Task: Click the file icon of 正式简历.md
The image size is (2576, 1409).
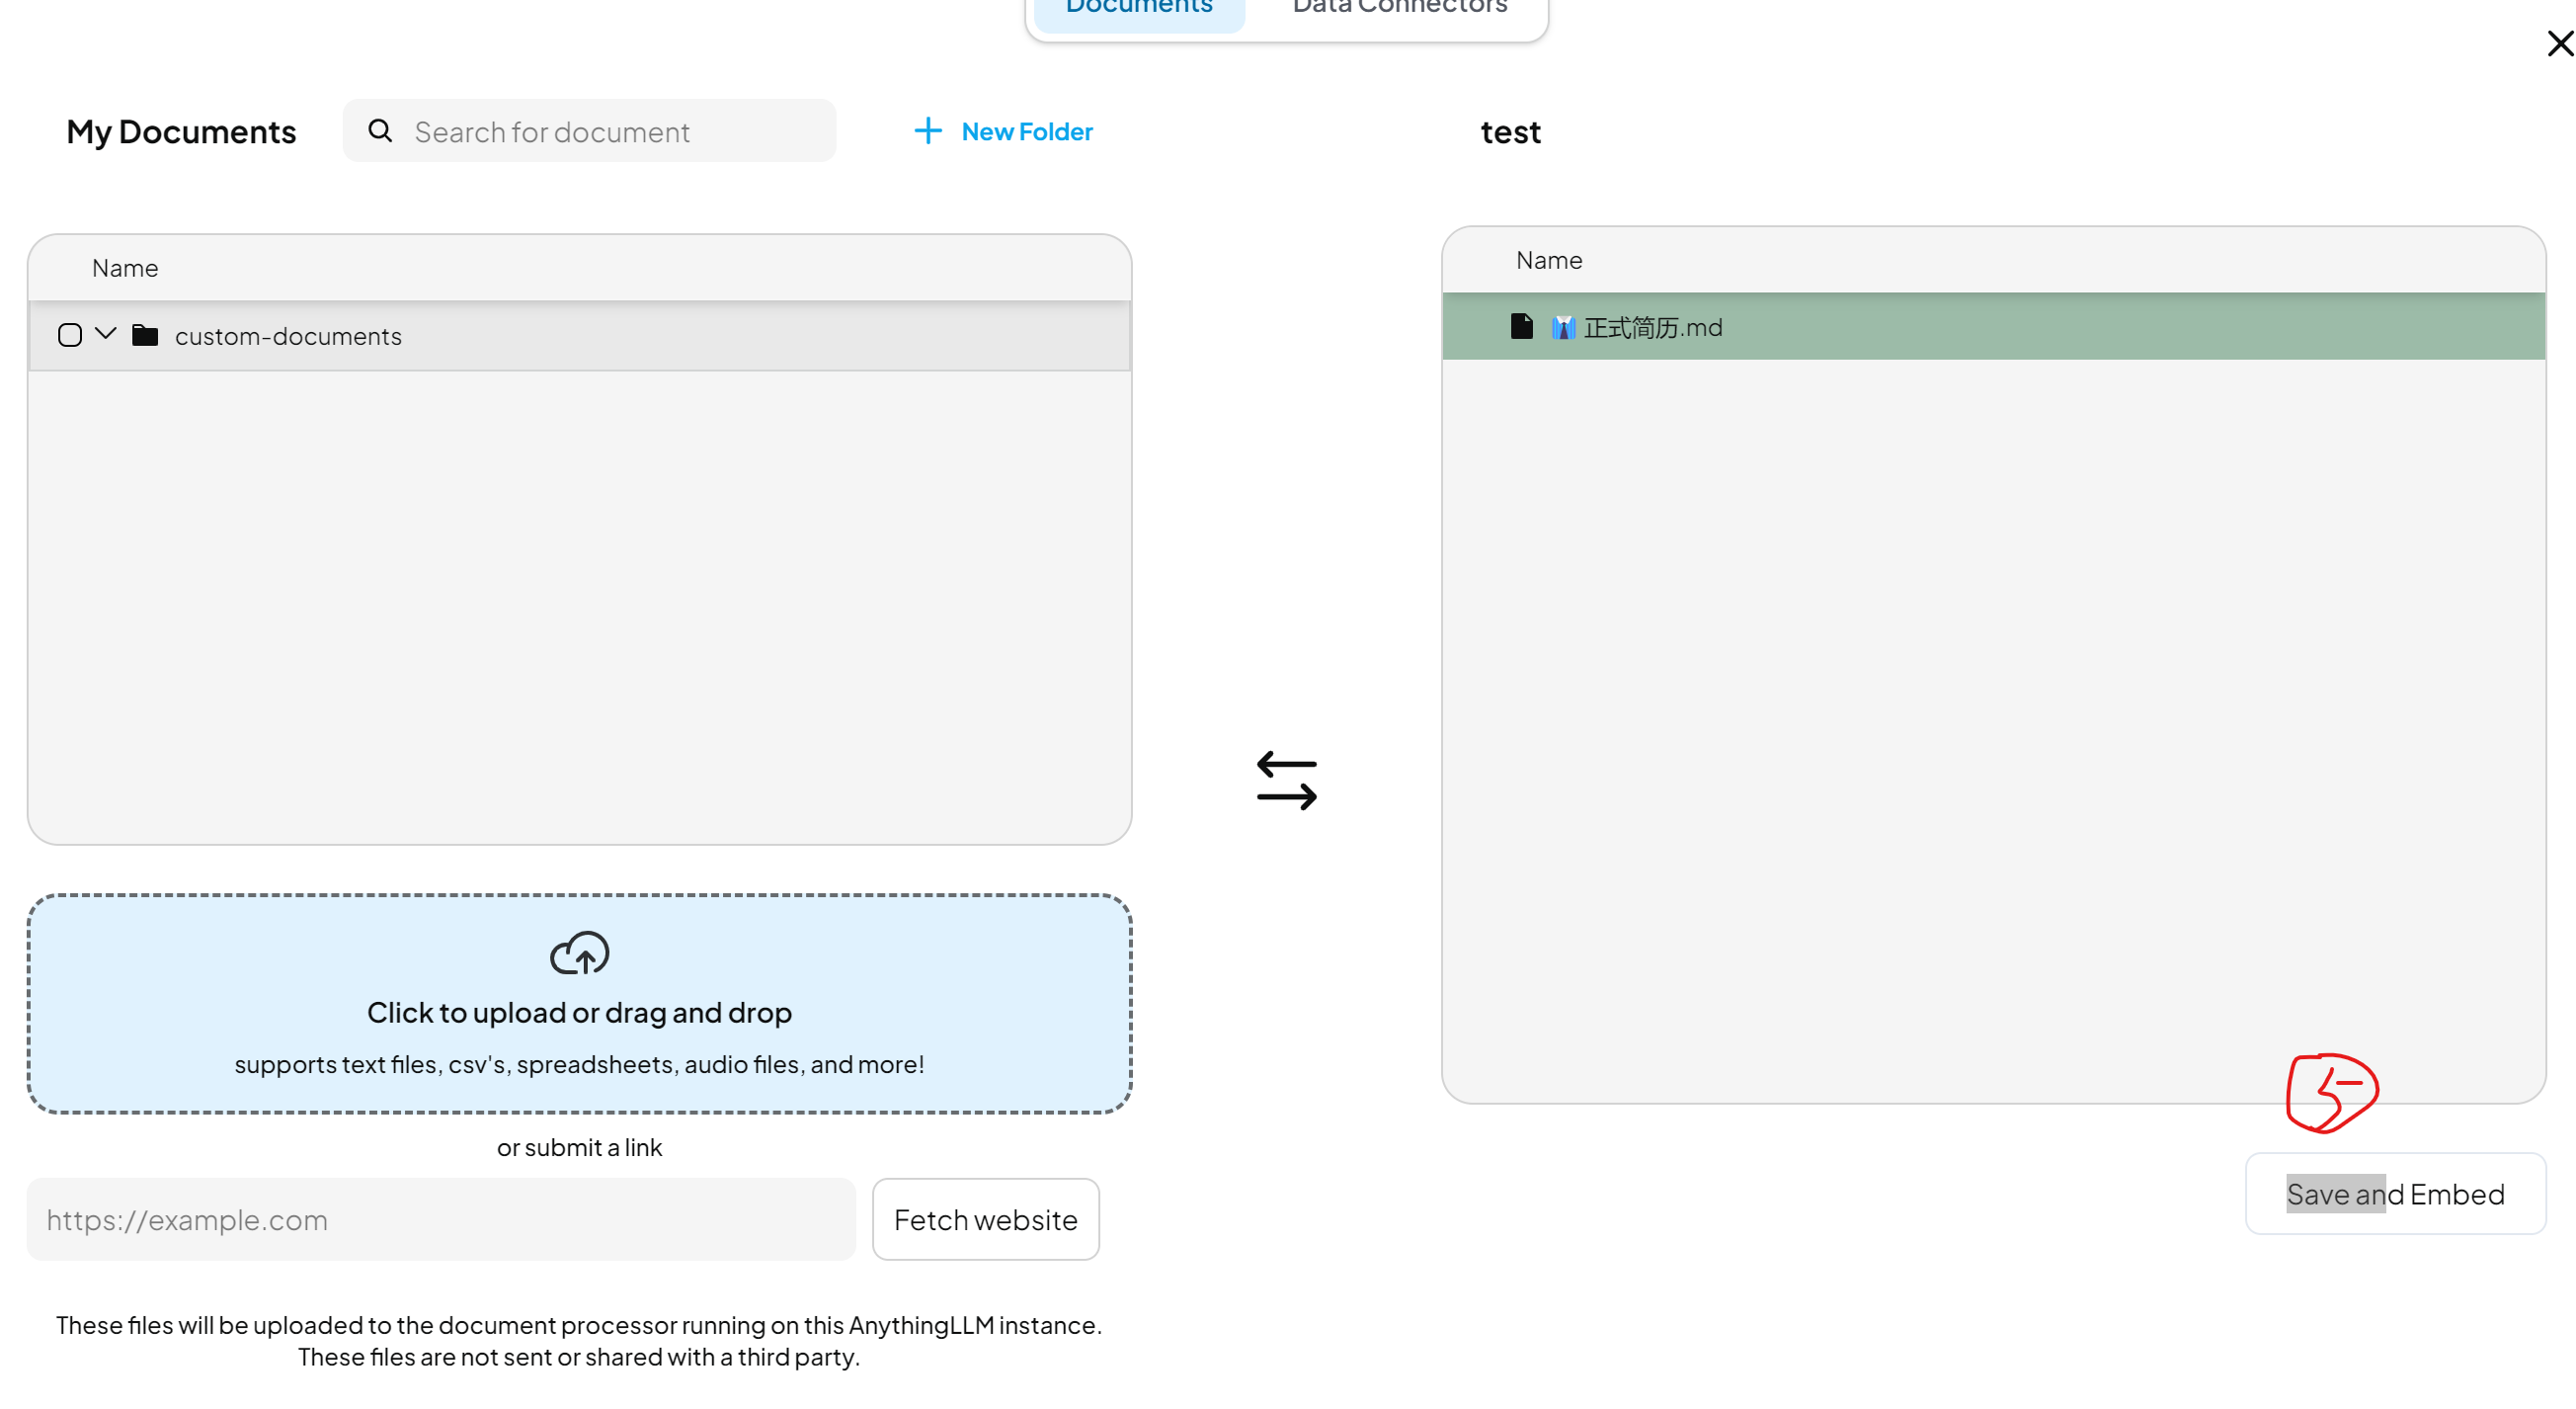Action: (1521, 327)
